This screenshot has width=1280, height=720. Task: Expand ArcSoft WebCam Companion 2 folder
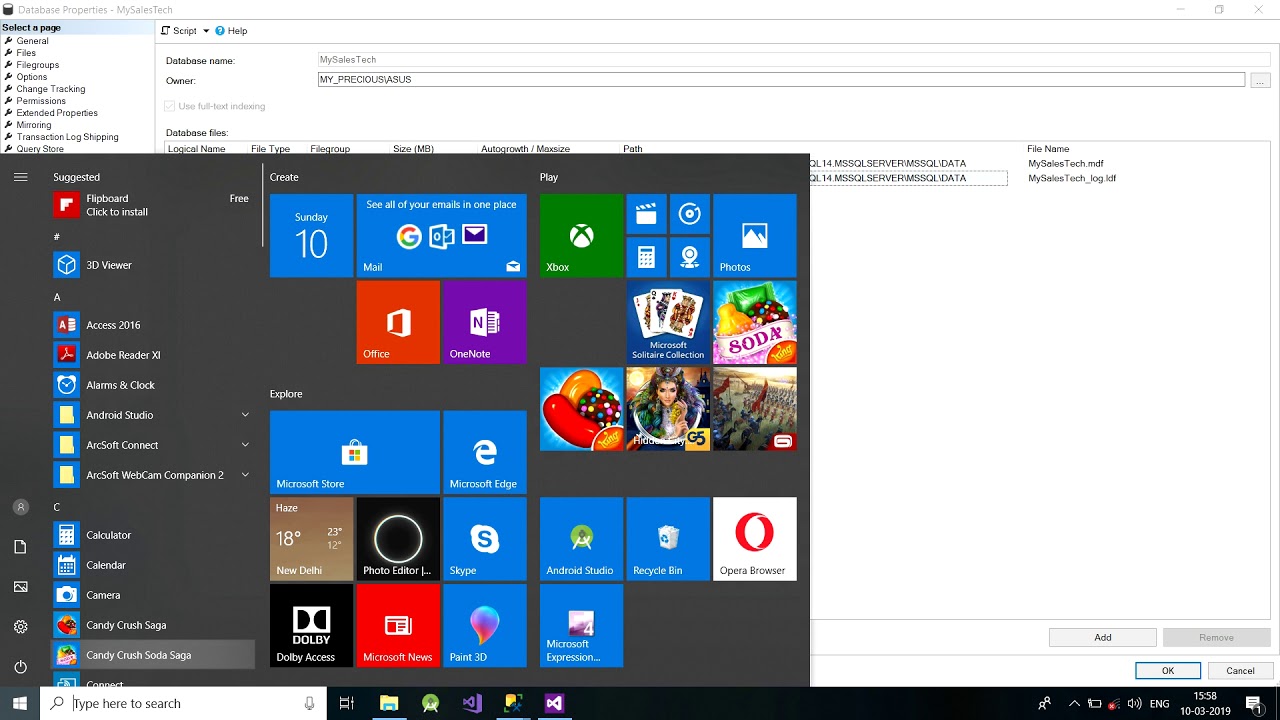click(245, 475)
